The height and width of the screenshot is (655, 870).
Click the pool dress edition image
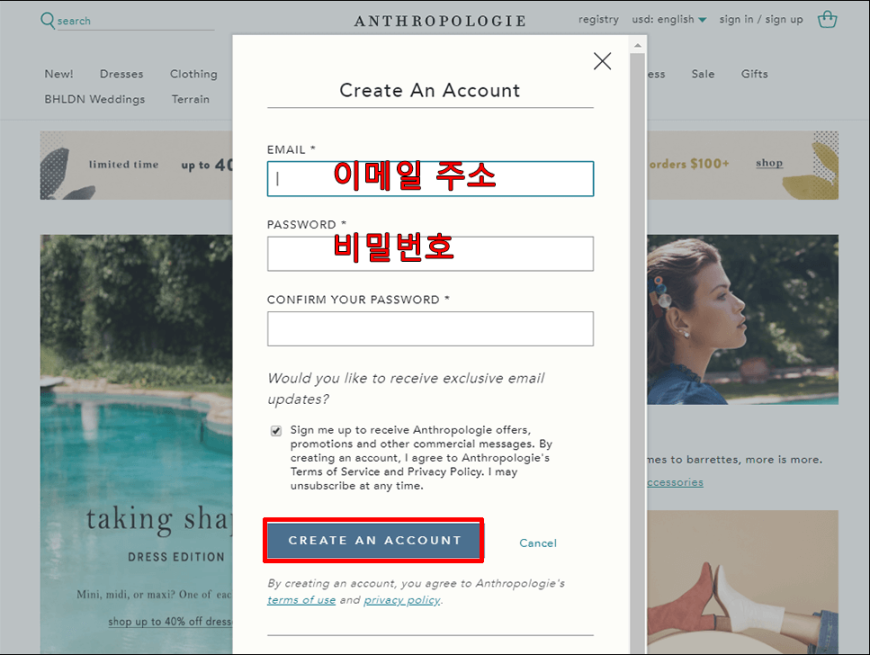[136, 444]
